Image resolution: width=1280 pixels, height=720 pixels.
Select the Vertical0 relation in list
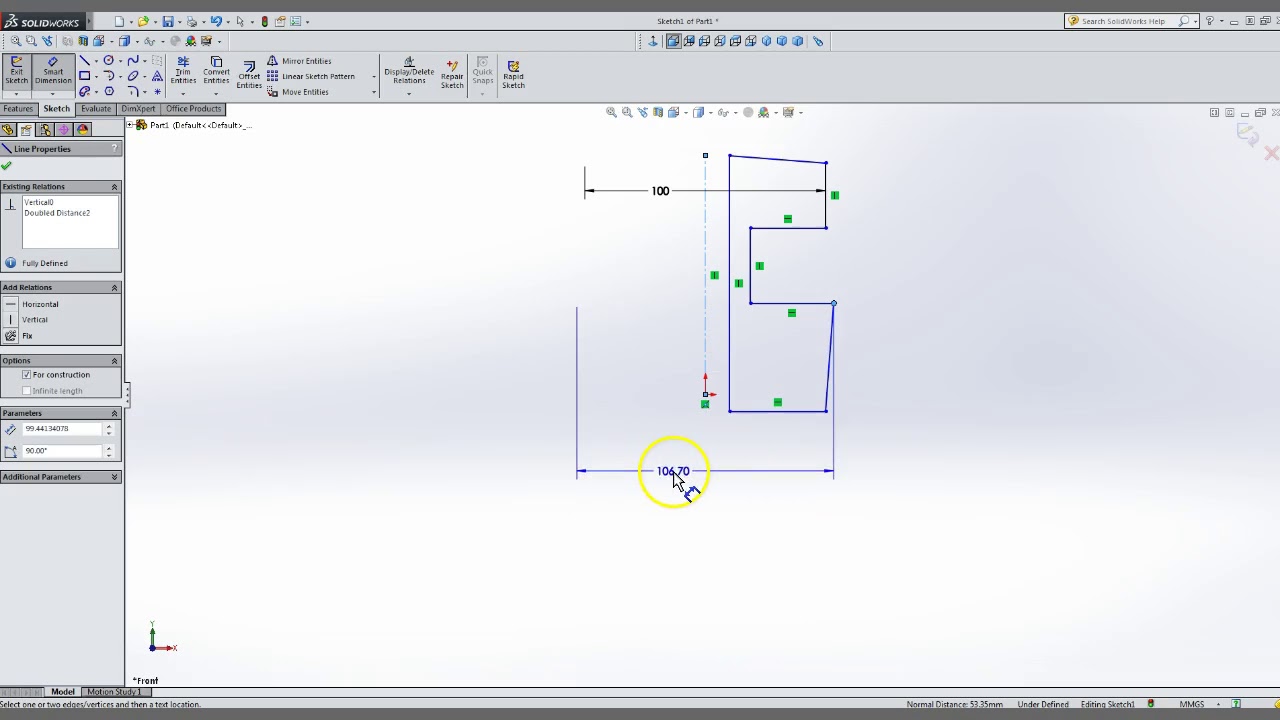(39, 203)
